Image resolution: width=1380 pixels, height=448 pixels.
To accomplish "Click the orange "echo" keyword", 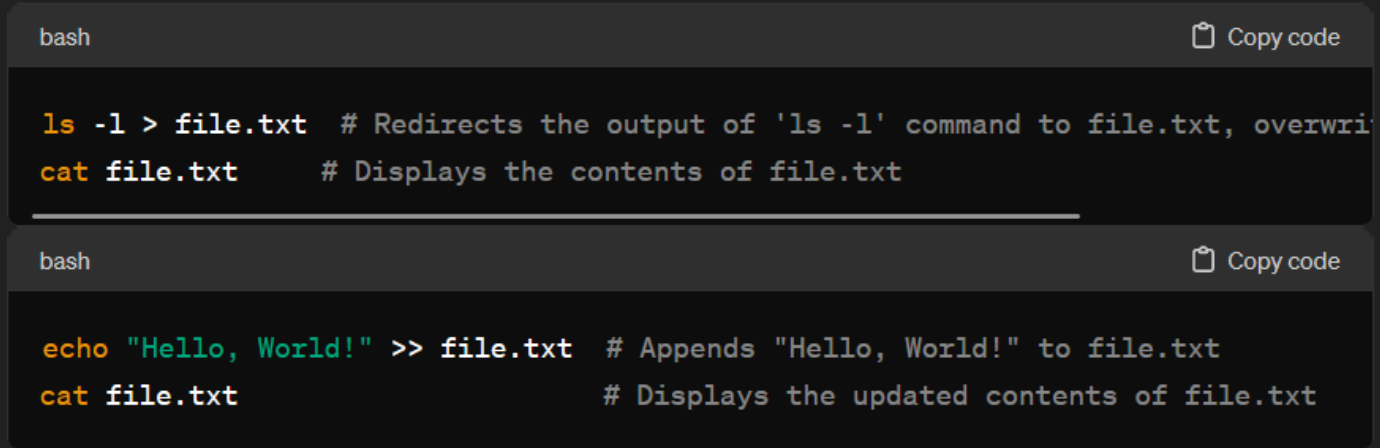I will (75, 349).
